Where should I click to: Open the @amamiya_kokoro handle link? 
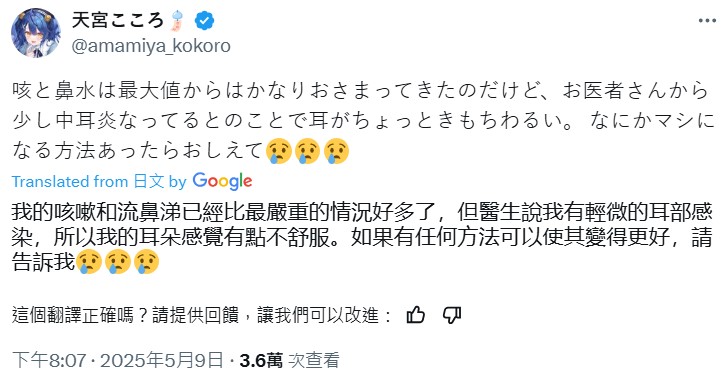click(x=151, y=46)
